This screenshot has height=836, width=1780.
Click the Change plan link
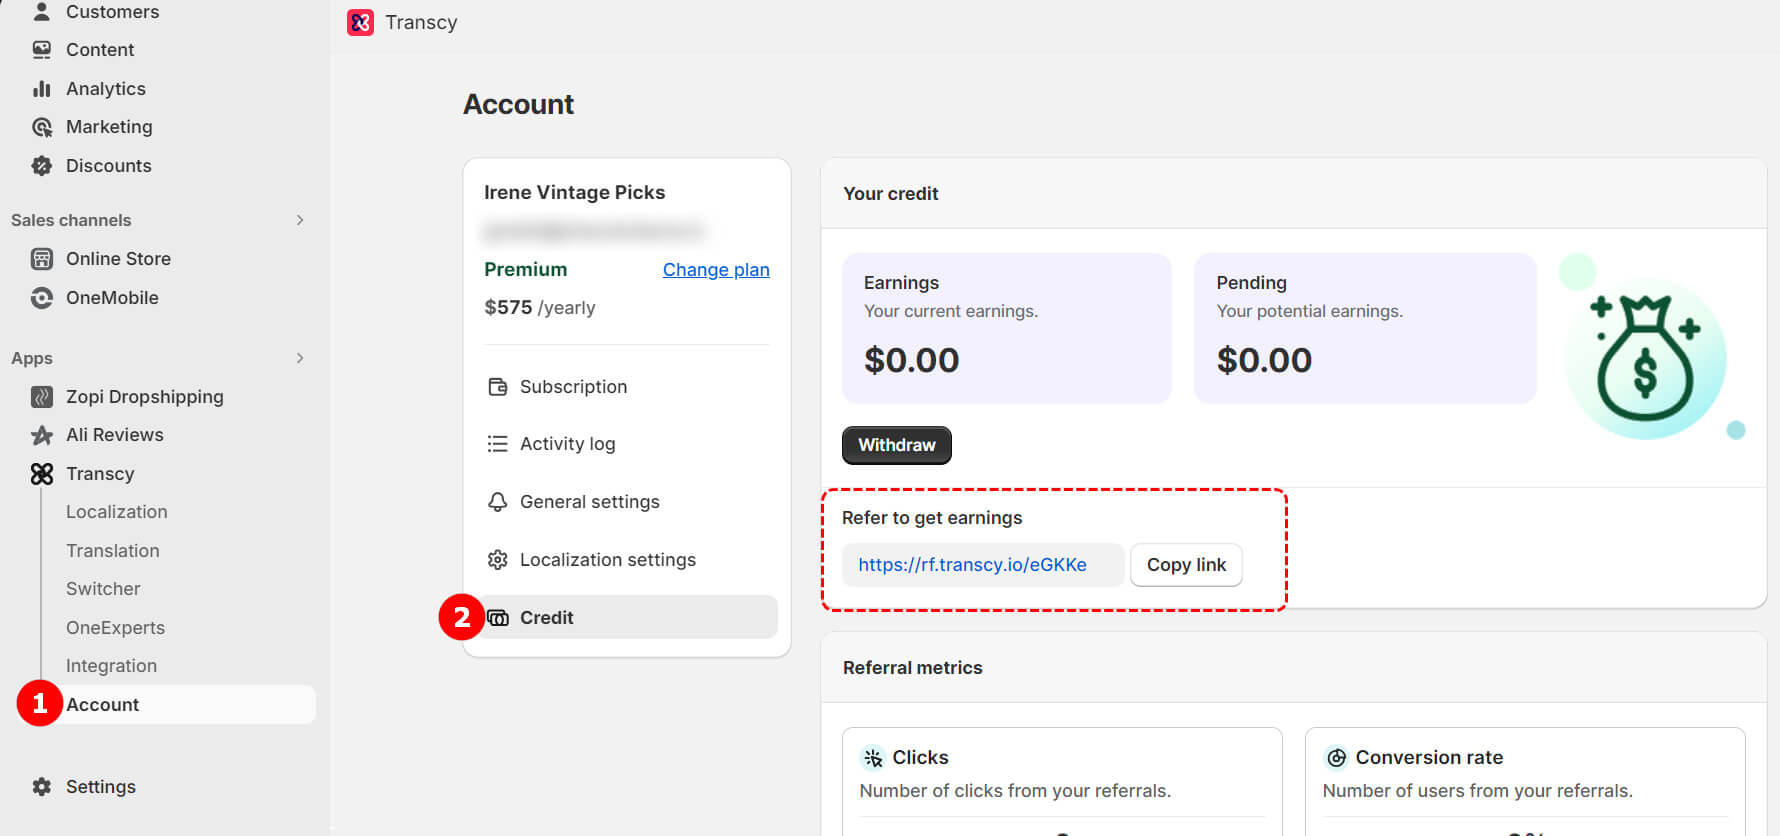[x=716, y=270]
